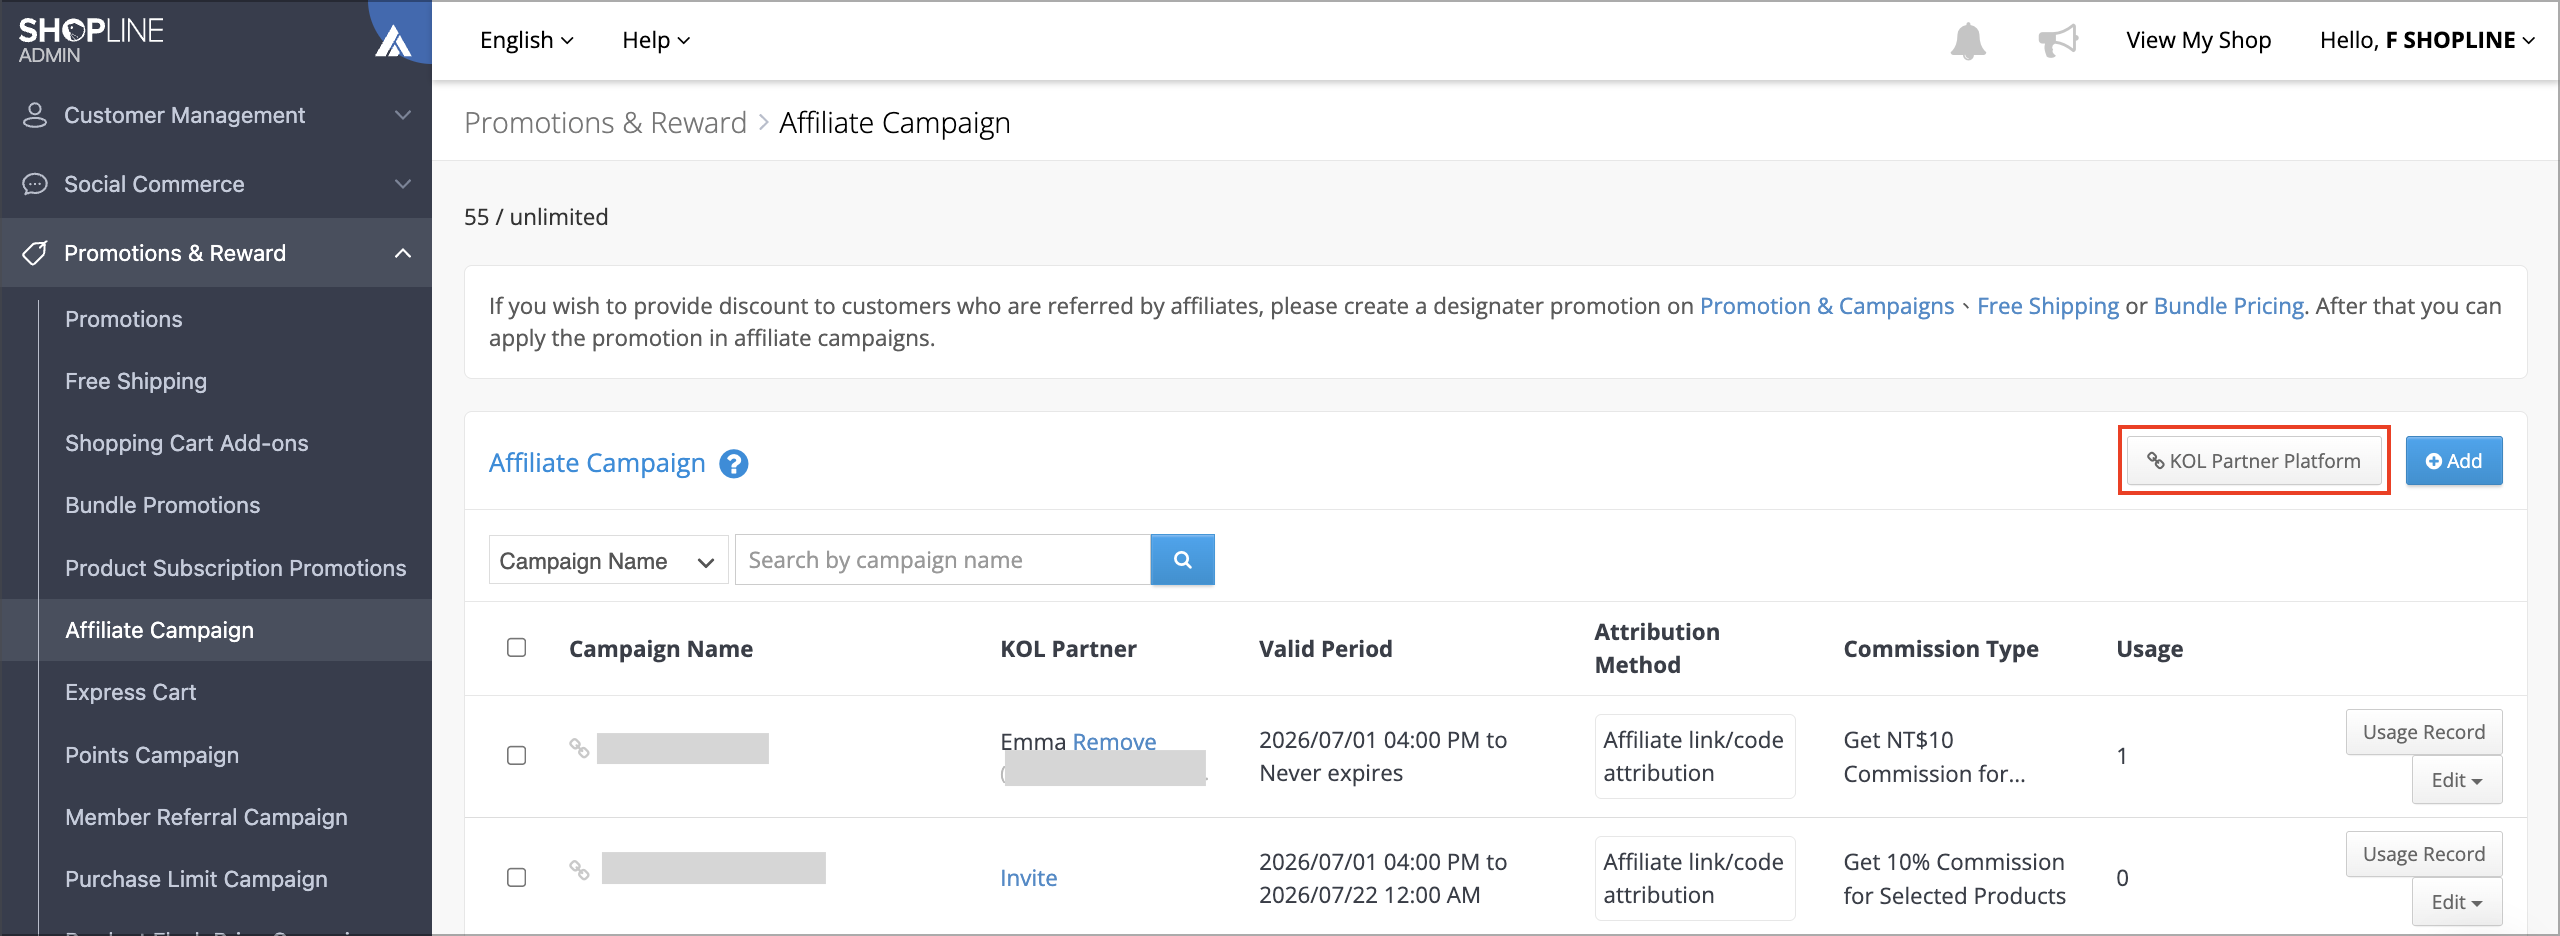Click the link icon in the Invite campaign row
The height and width of the screenshot is (936, 2560).
[579, 869]
